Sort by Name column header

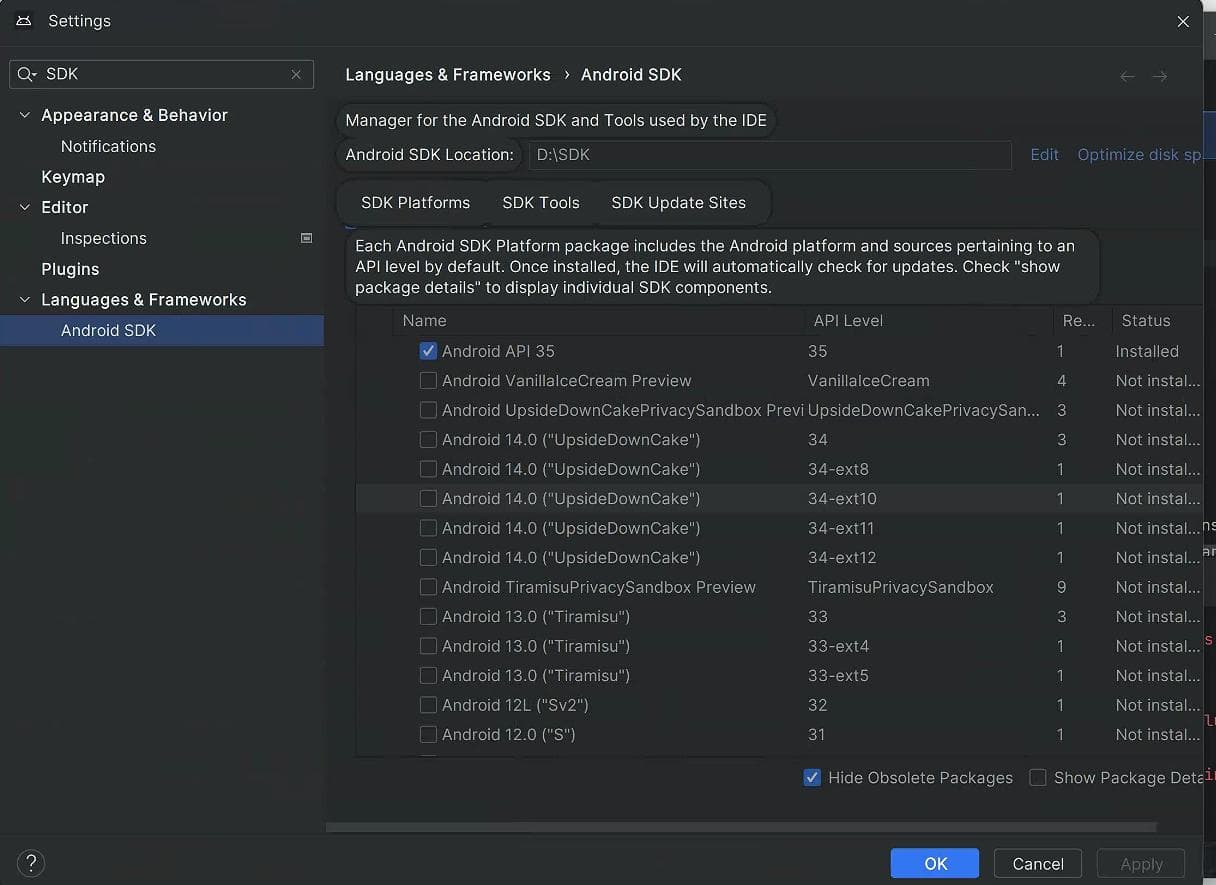pos(597,320)
